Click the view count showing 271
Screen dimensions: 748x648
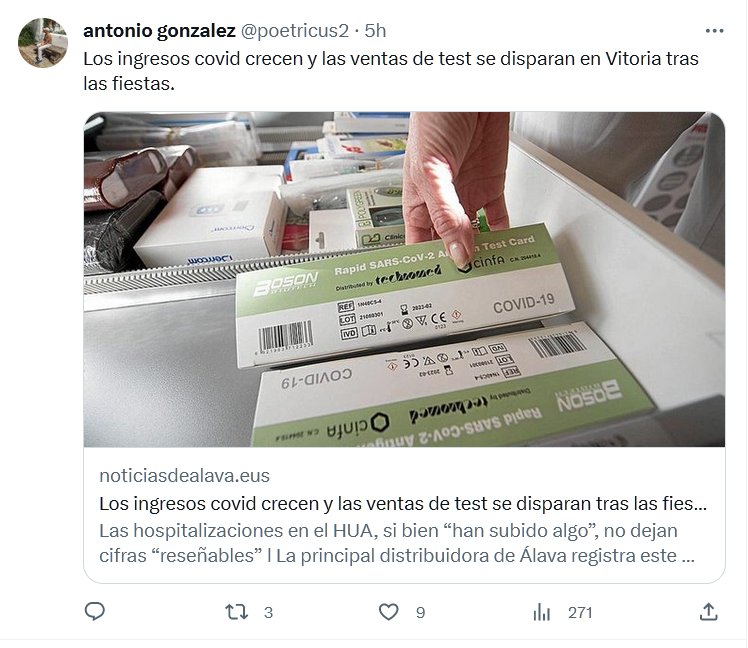pos(580,612)
